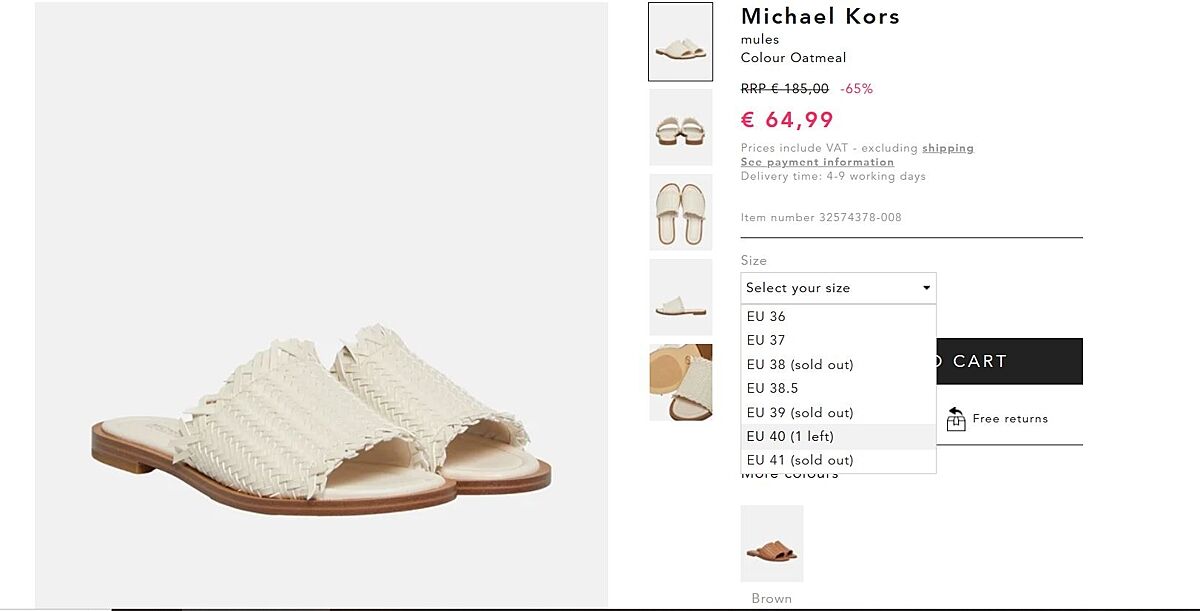
Task: Open the shipping link
Action: (947, 148)
